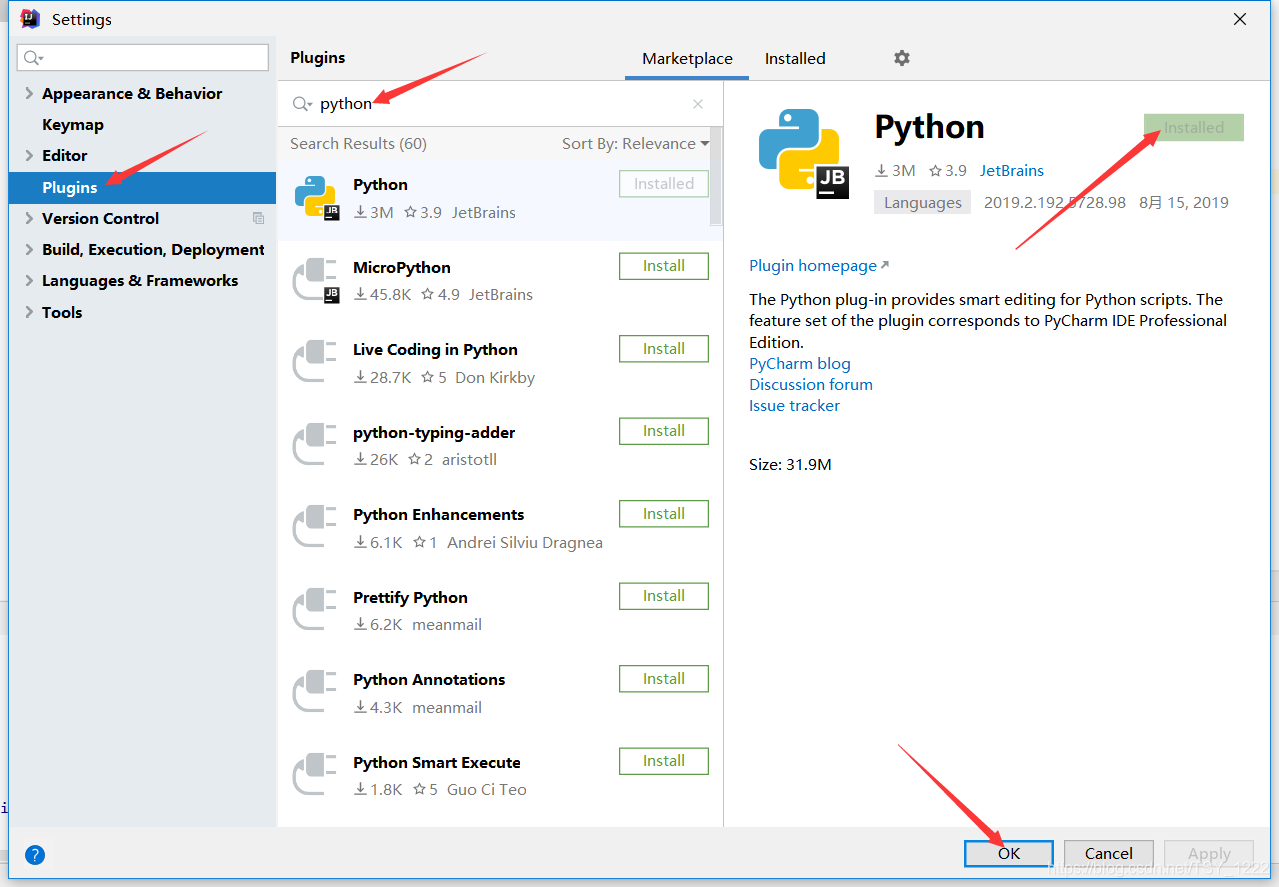Viewport: 1279px width, 887px height.
Task: Click the MicroPython plugin icon
Action: [317, 280]
